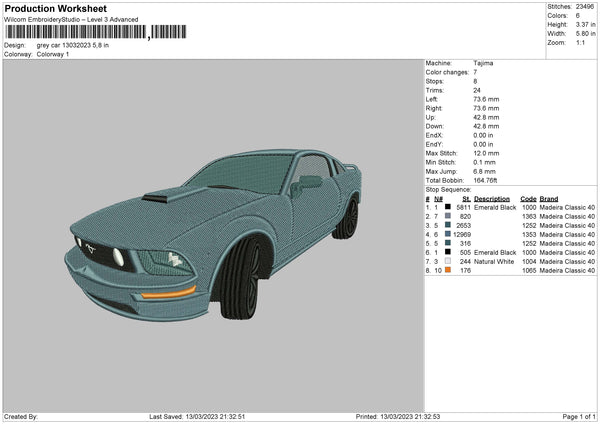Click the EndX value "0.00 in"
This screenshot has height=424, width=600.
tap(483, 135)
